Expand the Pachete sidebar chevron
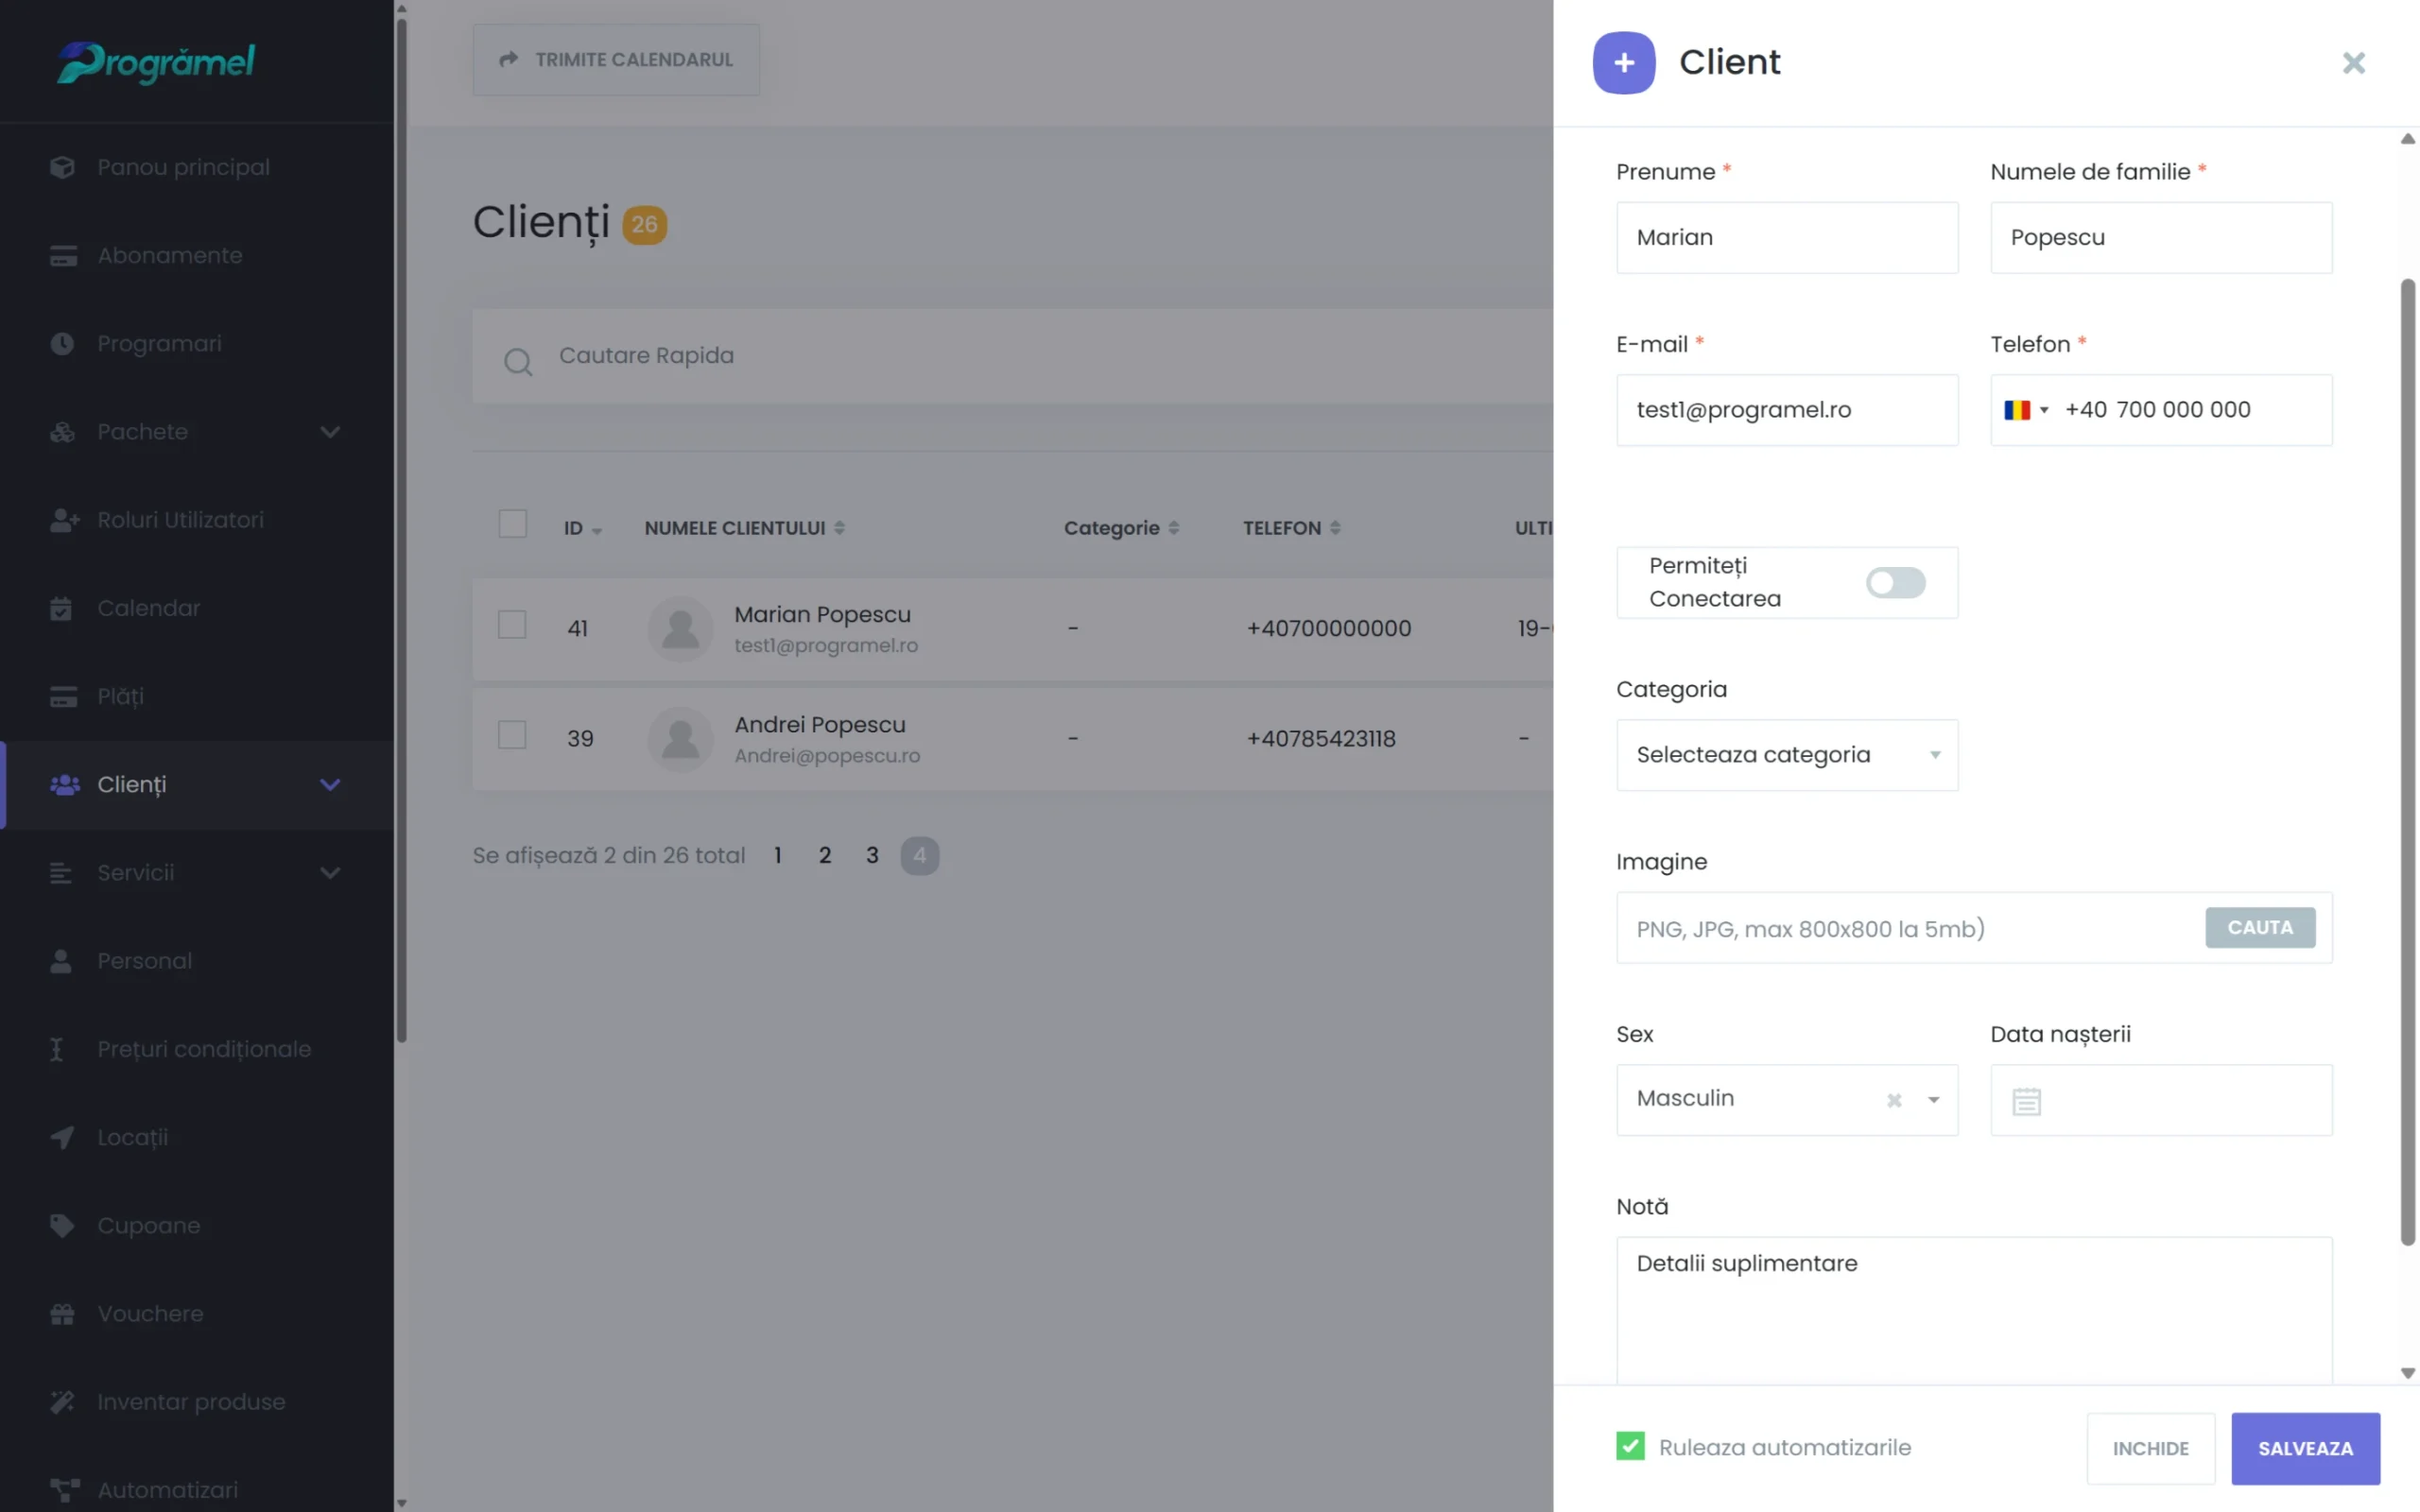The width and height of the screenshot is (2420, 1512). tap(330, 432)
